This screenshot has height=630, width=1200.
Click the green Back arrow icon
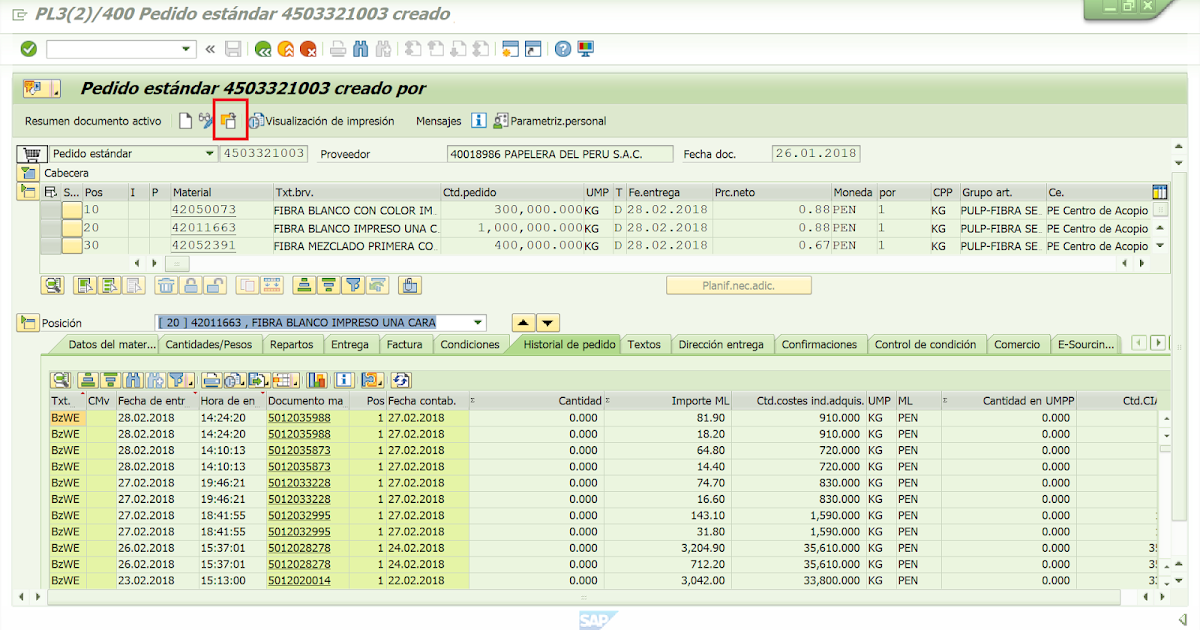pyautogui.click(x=263, y=48)
